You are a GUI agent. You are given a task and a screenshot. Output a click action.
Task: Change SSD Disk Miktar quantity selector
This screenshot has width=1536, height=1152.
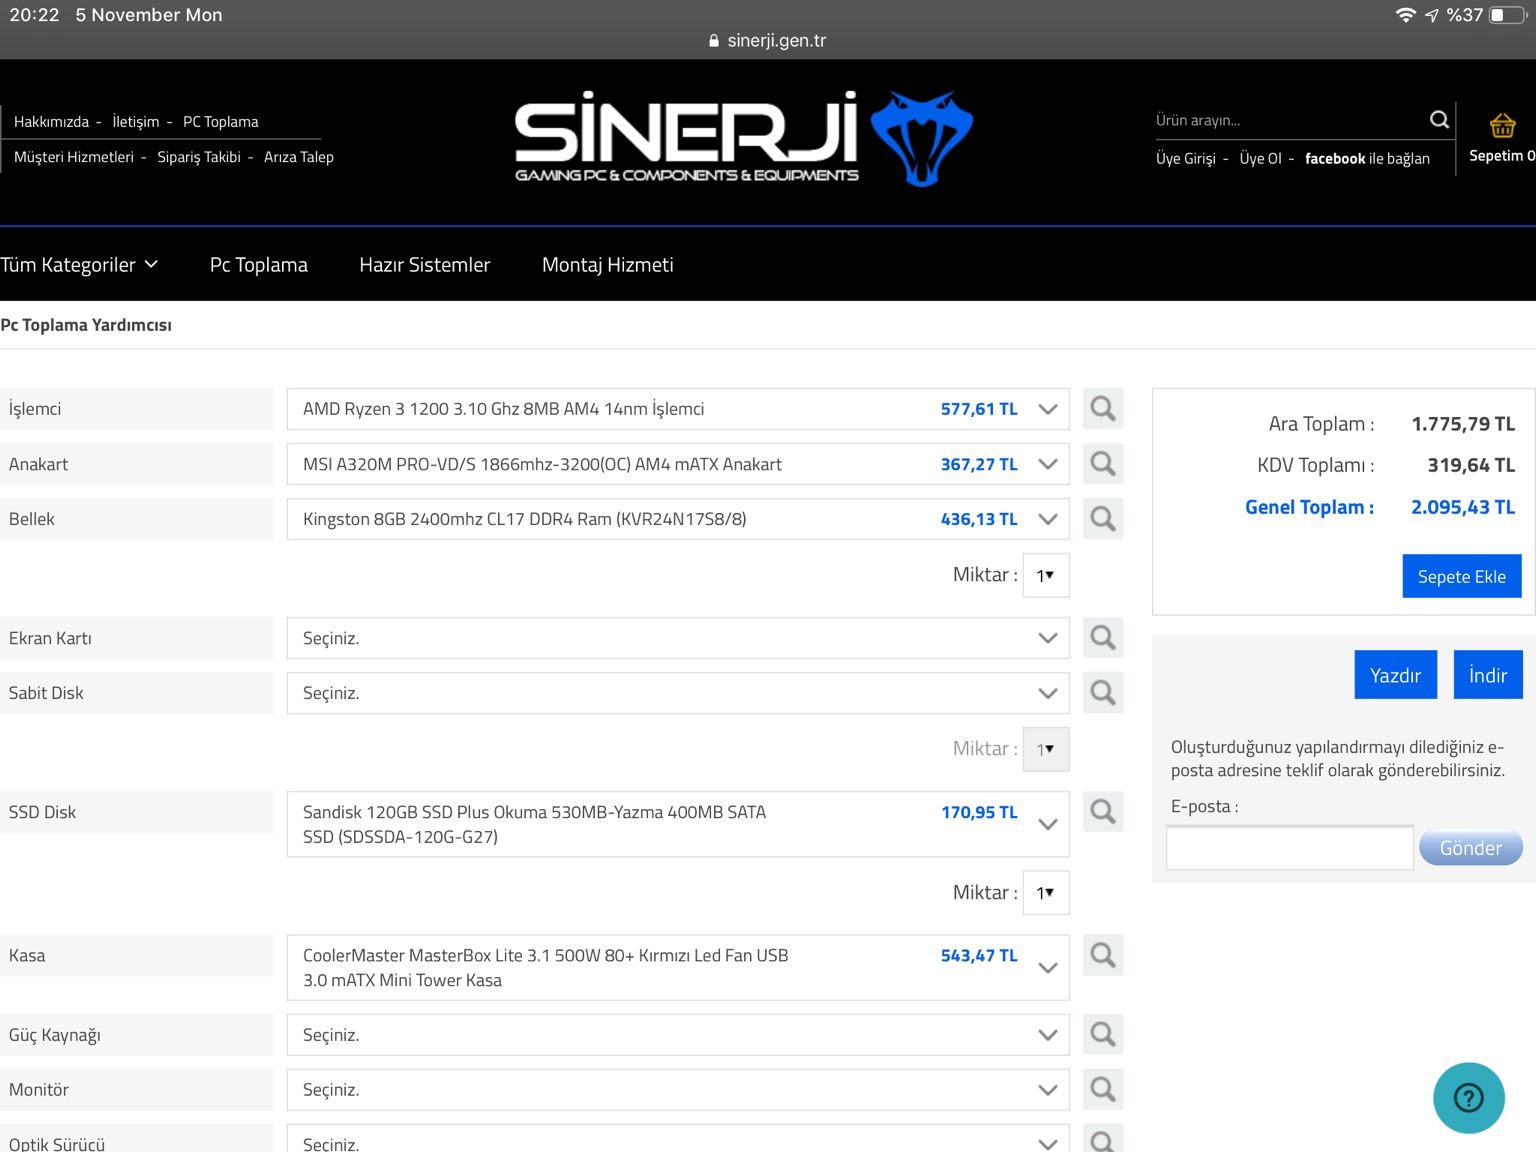[x=1046, y=892]
